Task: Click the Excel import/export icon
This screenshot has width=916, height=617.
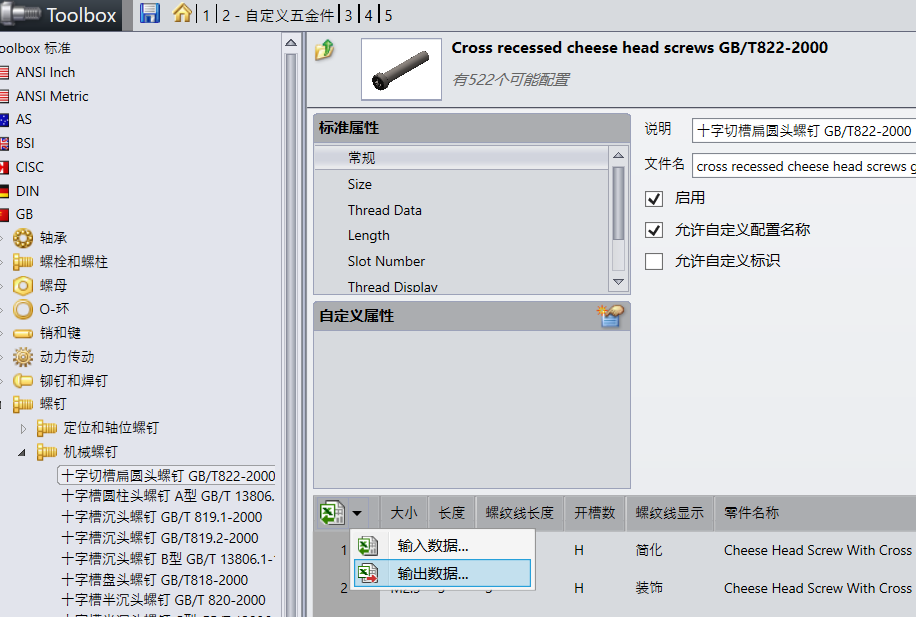Action: pos(332,513)
